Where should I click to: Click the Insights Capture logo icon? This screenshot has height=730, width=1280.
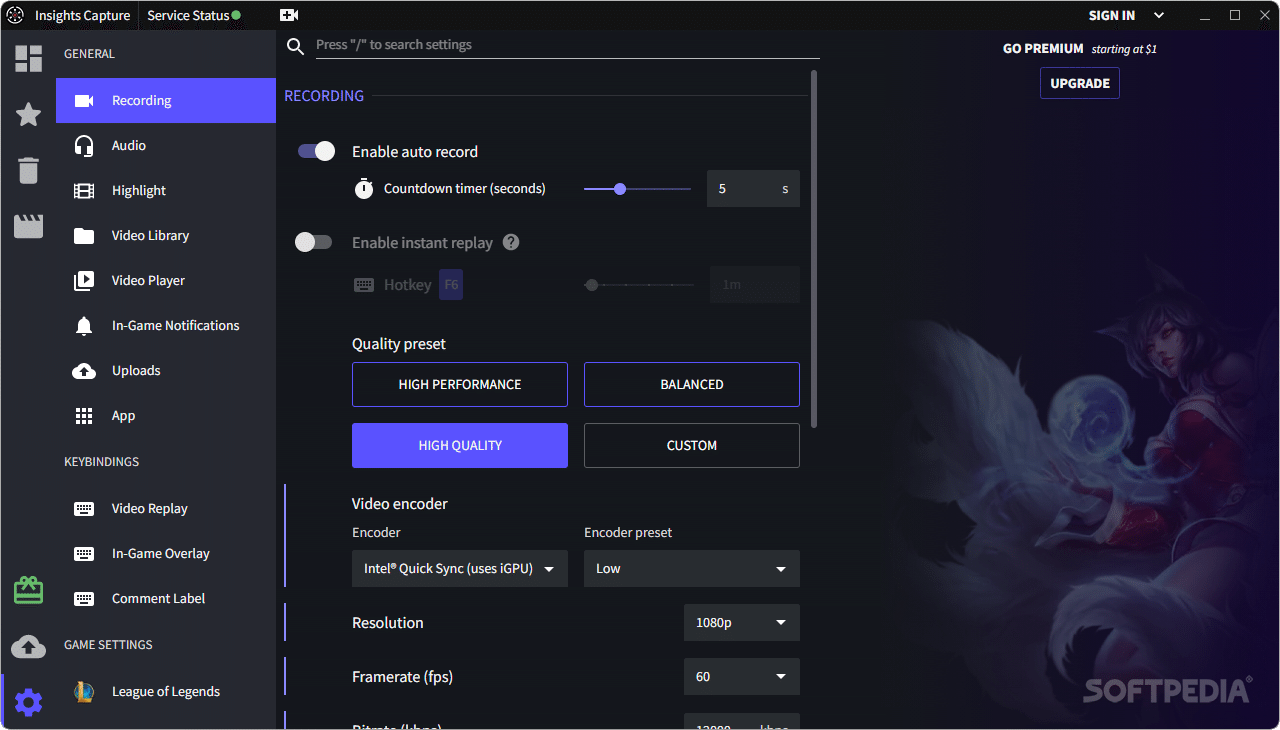(x=15, y=15)
